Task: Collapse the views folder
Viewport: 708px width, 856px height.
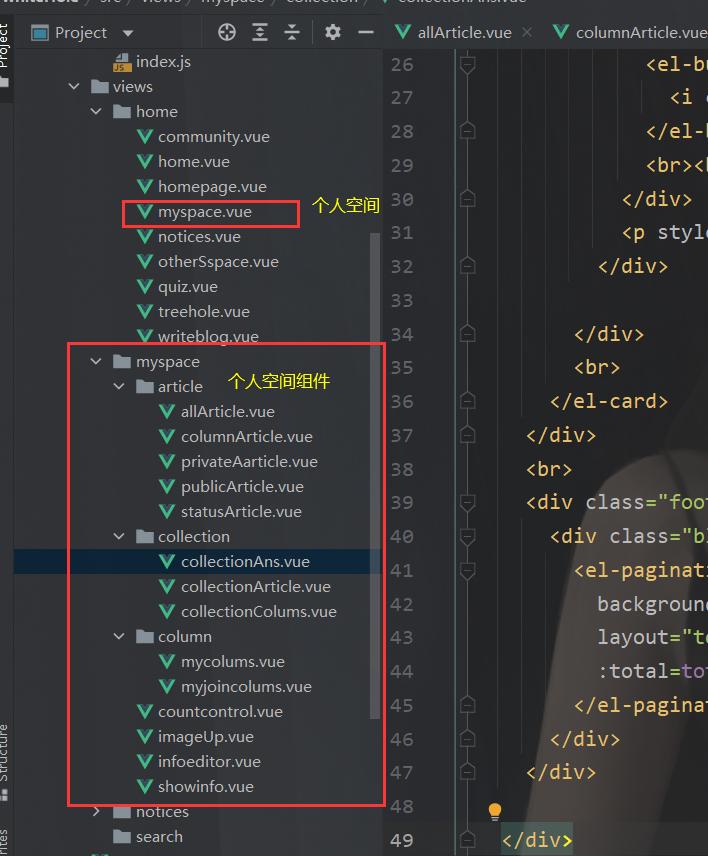Action: click(x=74, y=86)
